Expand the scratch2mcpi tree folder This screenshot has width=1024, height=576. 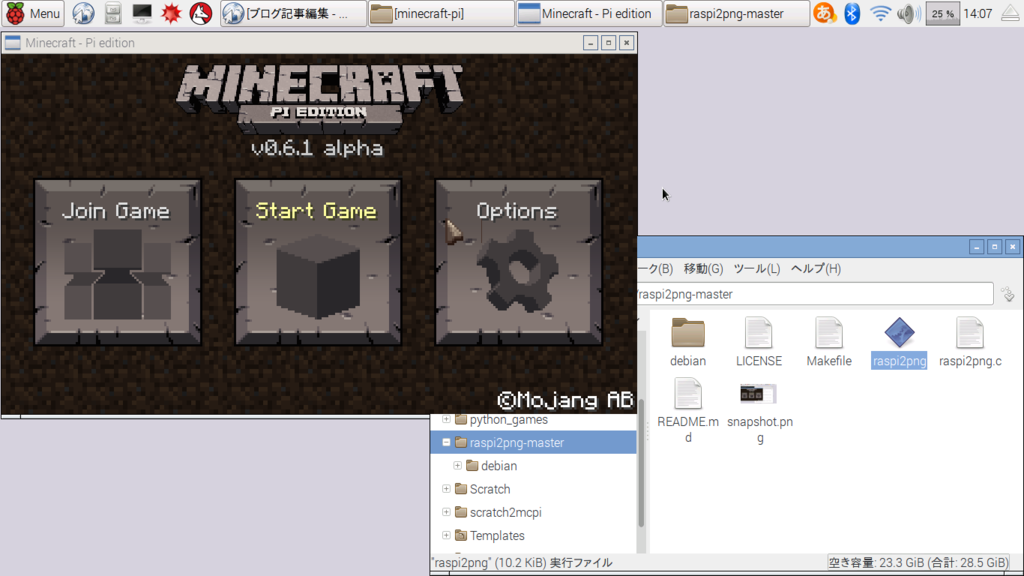446,512
